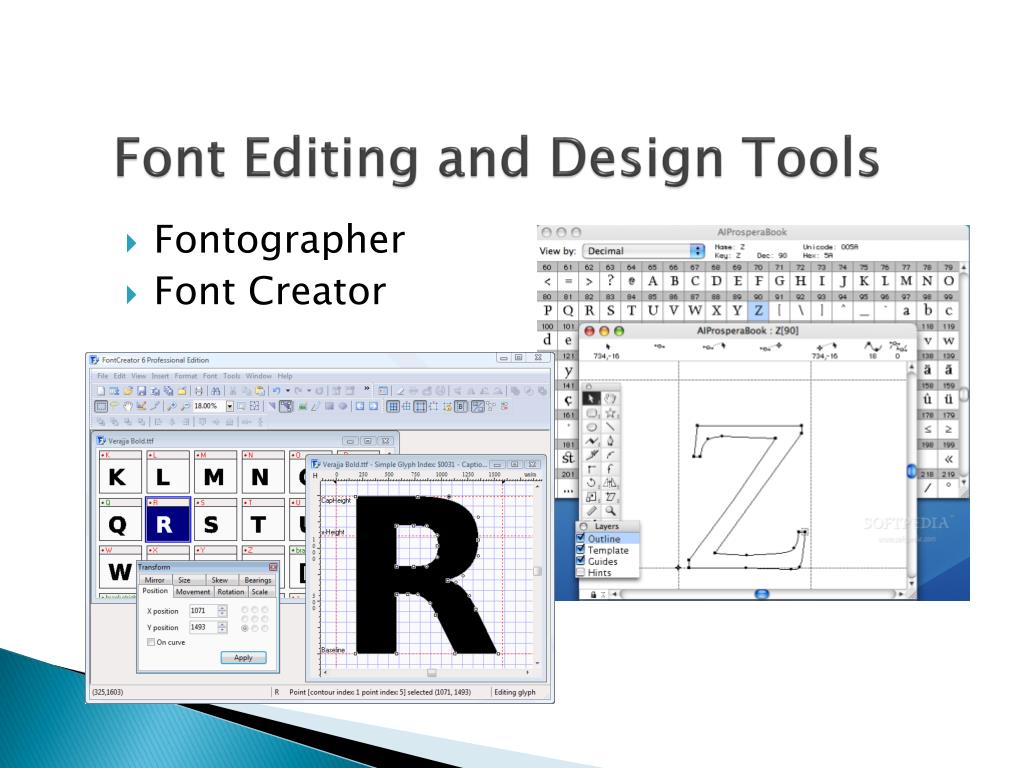Click the Z glyph window vertical scroll thumb
This screenshot has height=768, width=1024.
pos(911,471)
